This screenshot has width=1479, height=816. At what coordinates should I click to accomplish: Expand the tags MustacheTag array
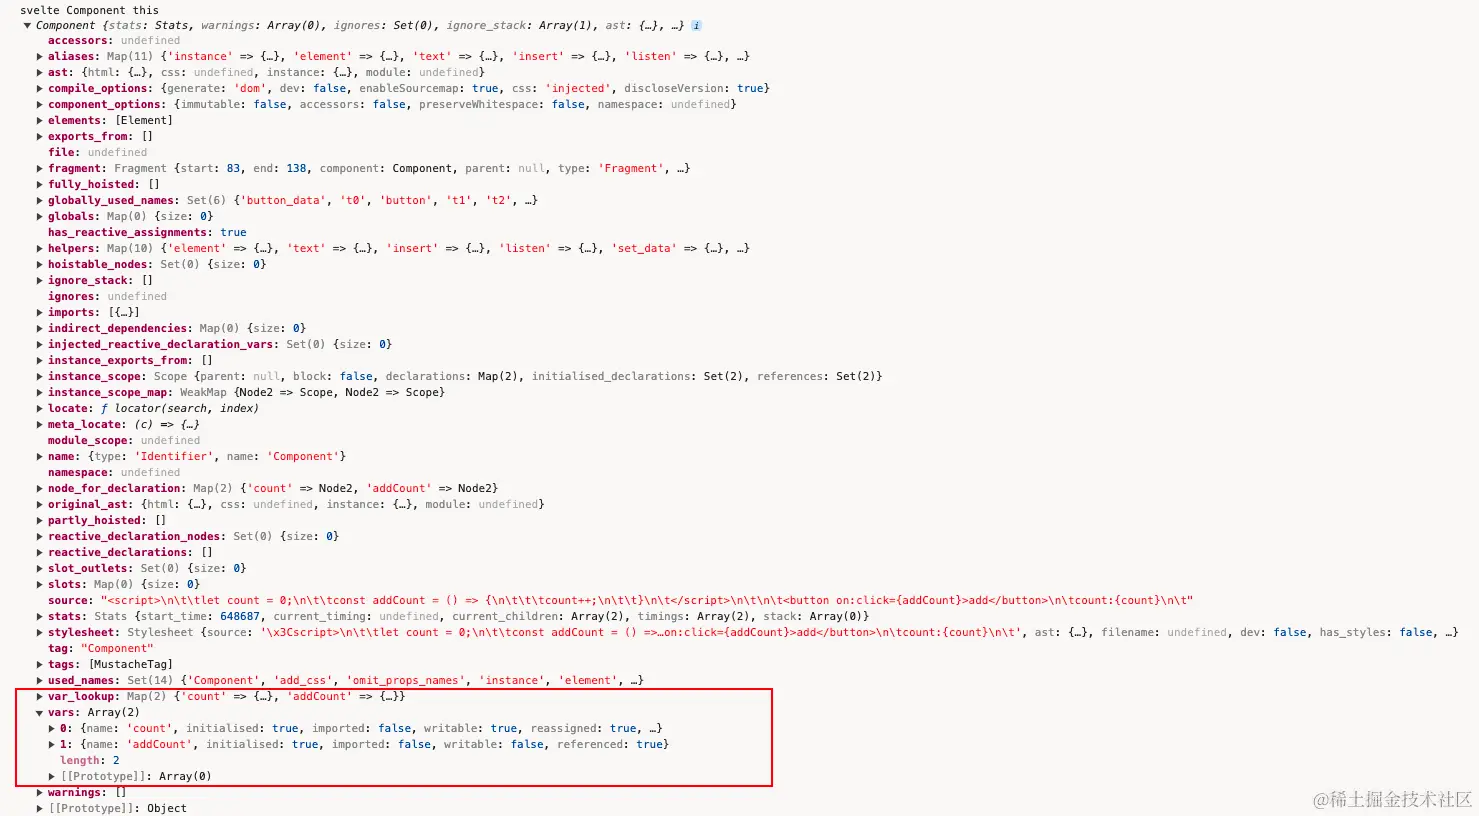pos(39,665)
